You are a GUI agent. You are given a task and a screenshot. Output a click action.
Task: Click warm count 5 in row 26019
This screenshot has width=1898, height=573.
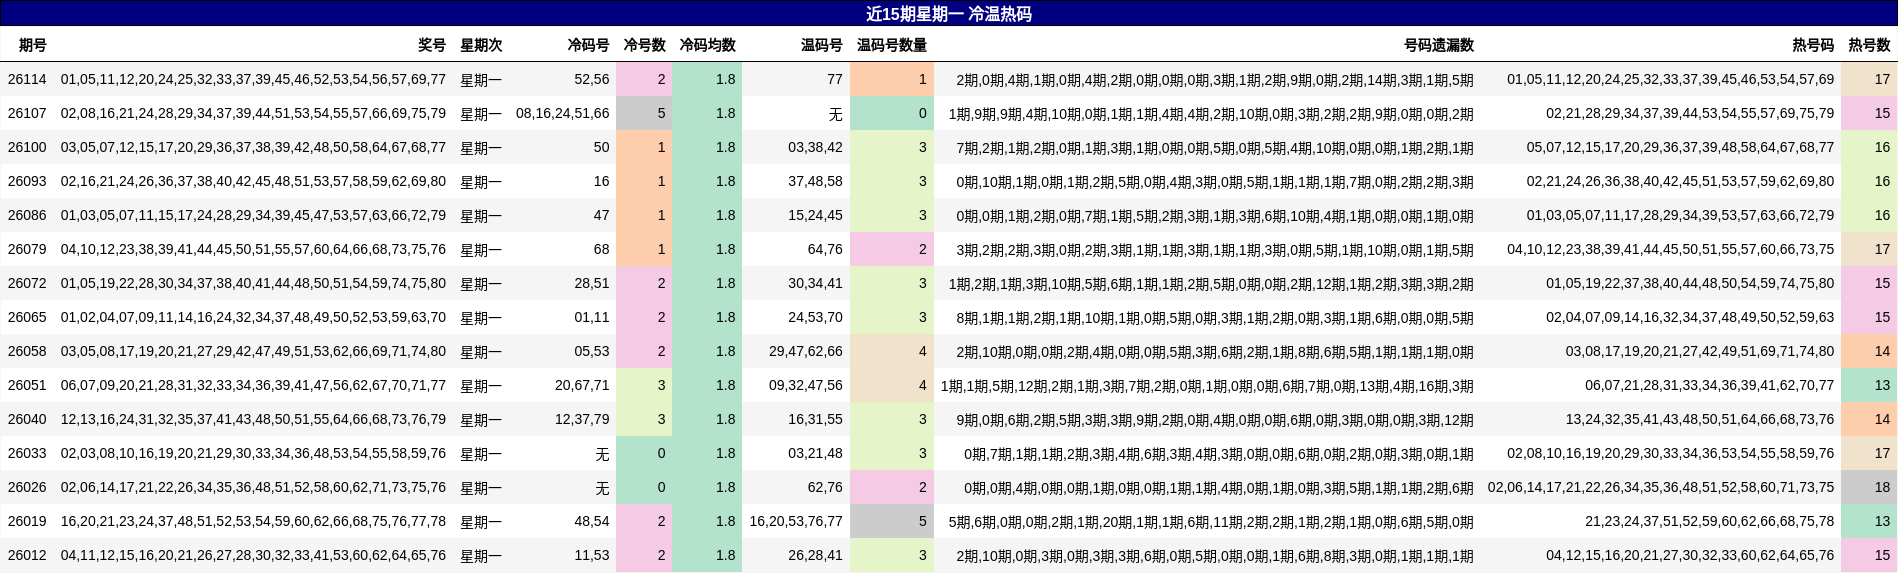(x=892, y=521)
